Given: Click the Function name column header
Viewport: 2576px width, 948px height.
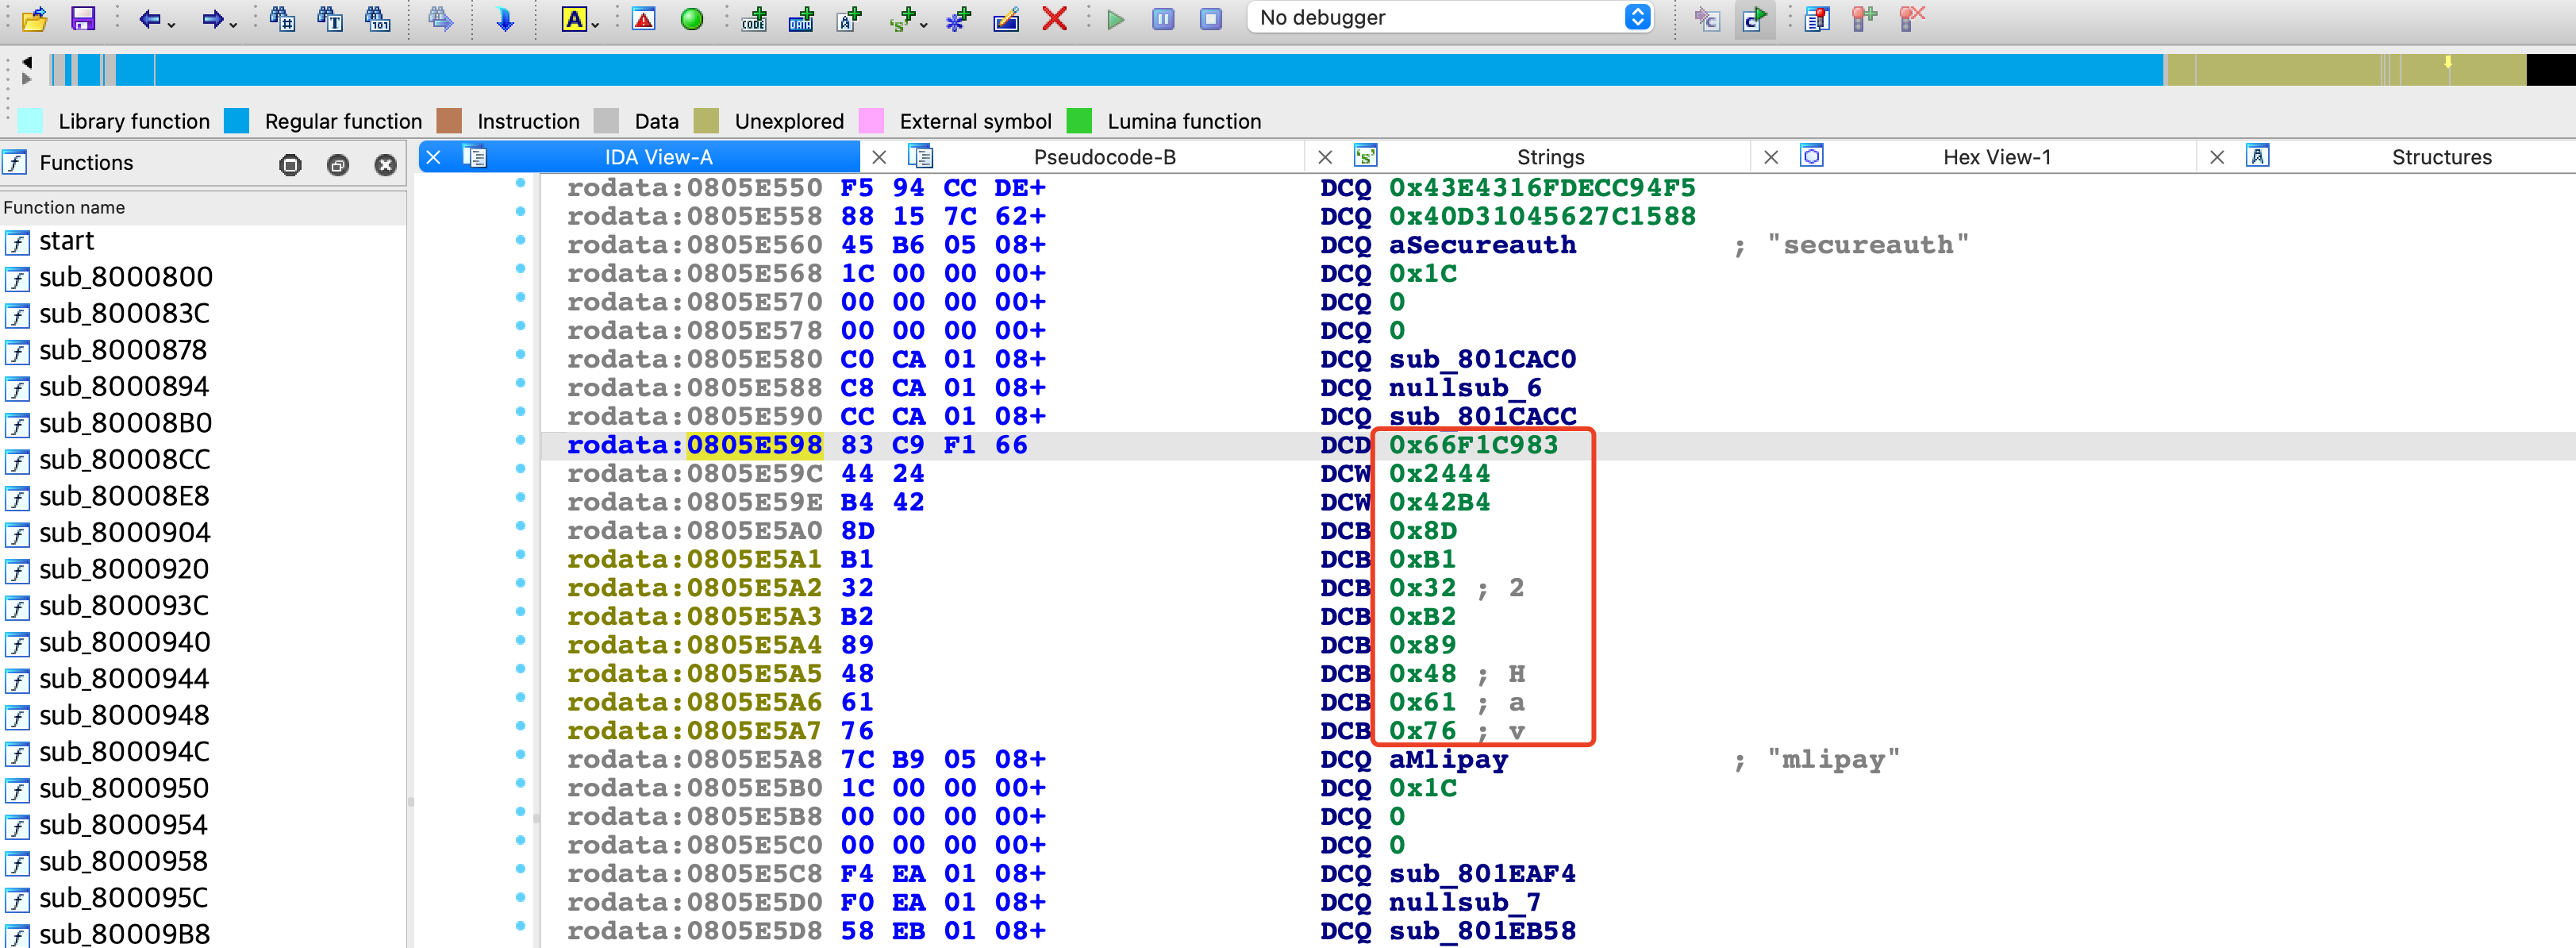Looking at the screenshot, I should [65, 208].
